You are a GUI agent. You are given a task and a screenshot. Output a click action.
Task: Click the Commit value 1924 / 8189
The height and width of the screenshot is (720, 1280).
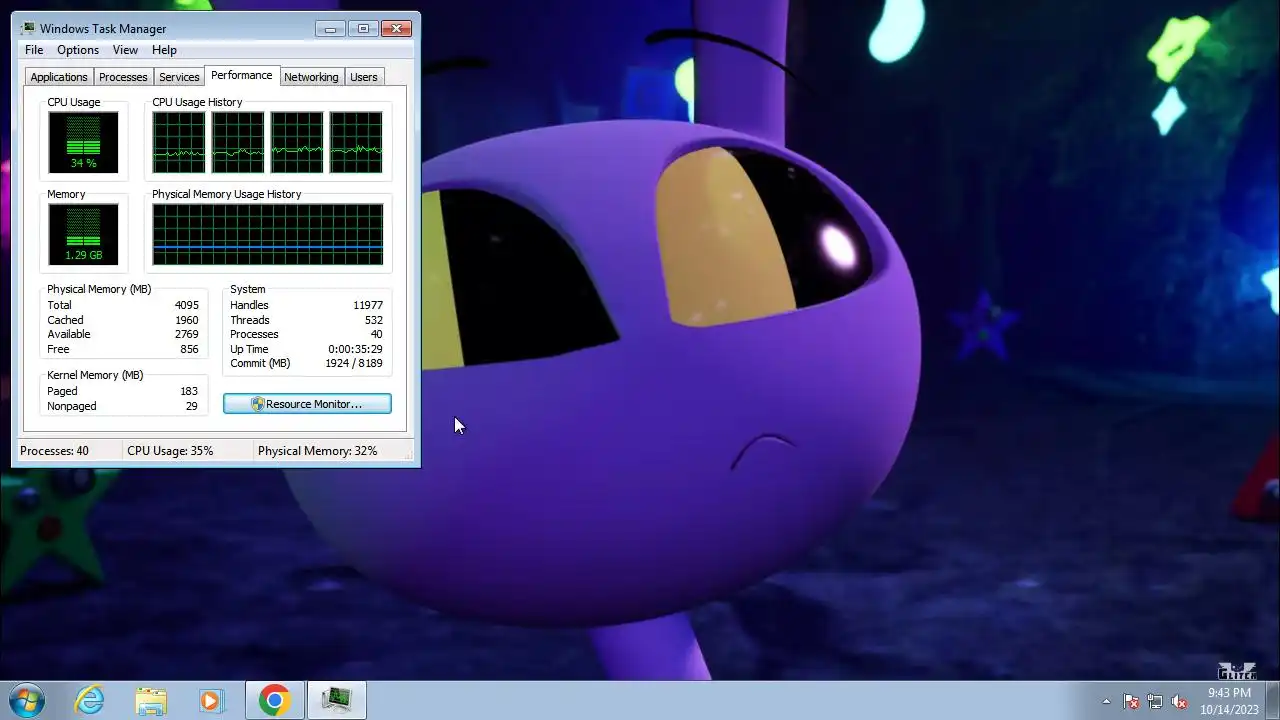click(x=353, y=363)
